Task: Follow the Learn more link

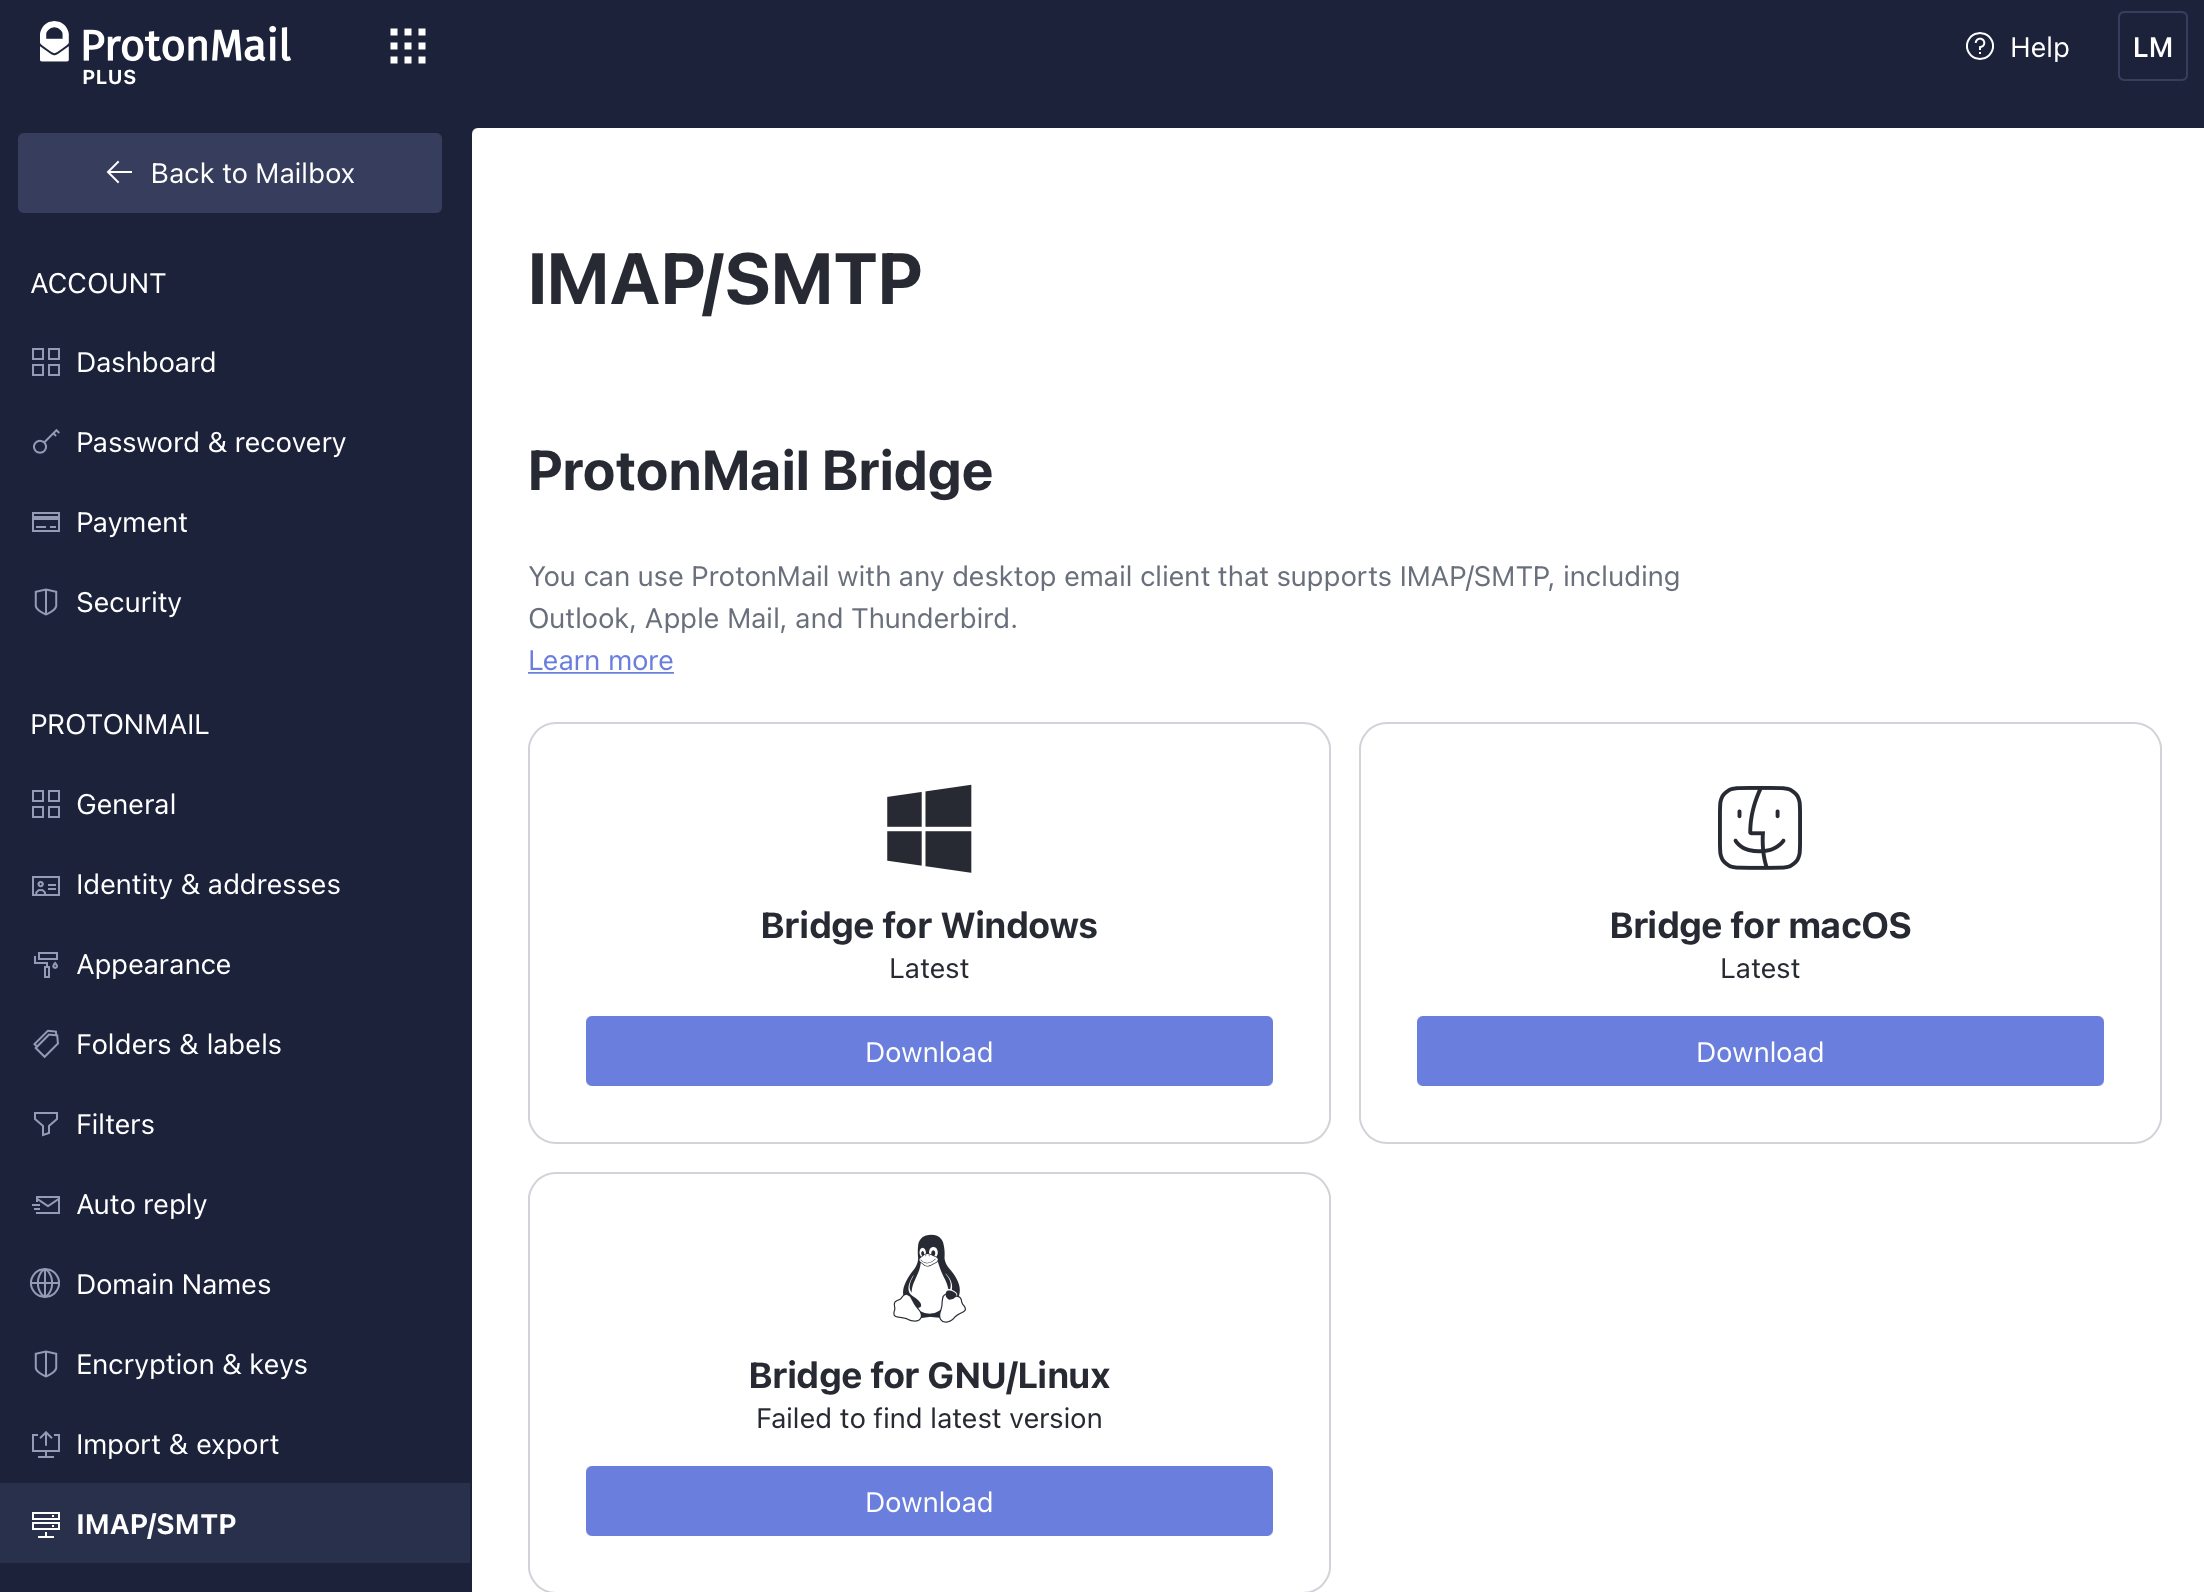Action: click(x=601, y=661)
